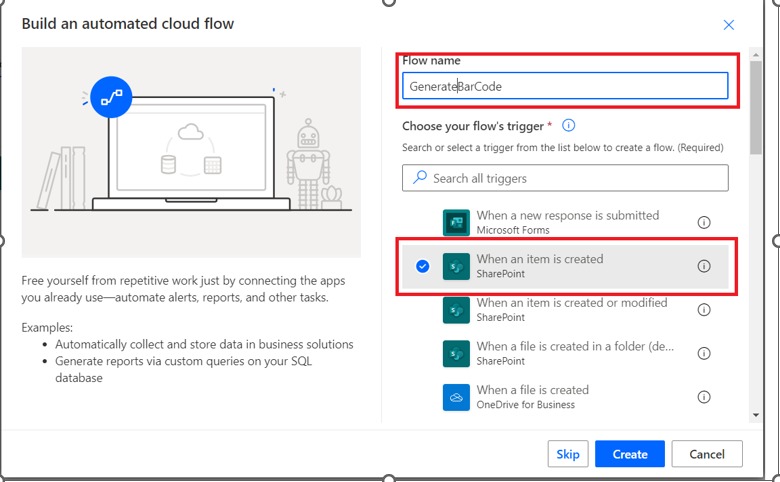The width and height of the screenshot is (780, 482).
Task: Click the trigger list scrollbar down arrow
Action: [x=755, y=414]
